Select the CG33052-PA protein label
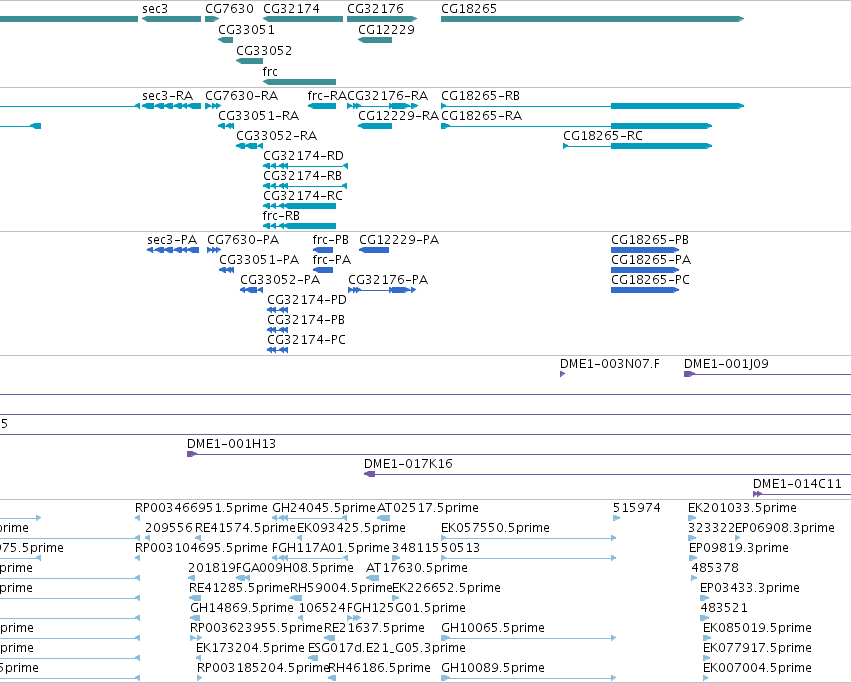 pos(280,280)
